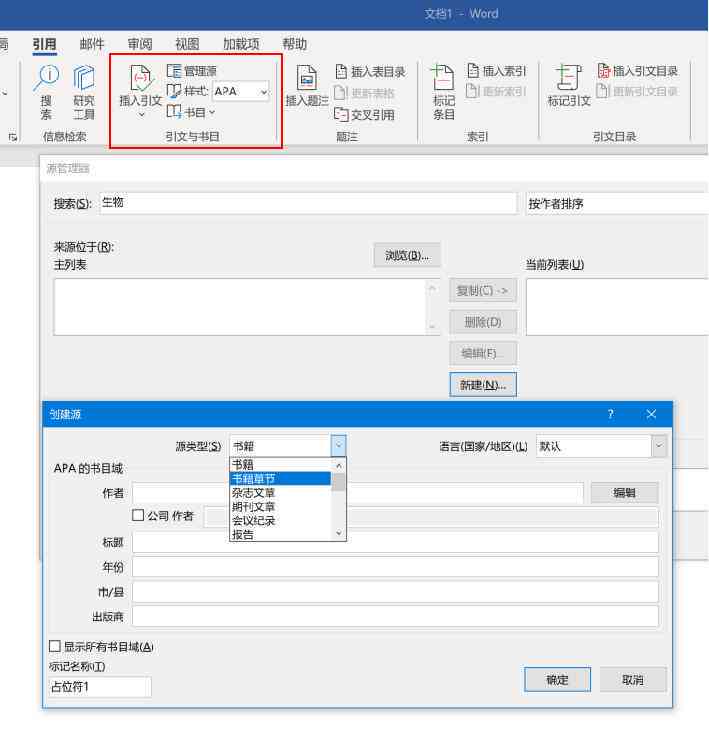This screenshot has width=709, height=730.
Task: Click the source type list scrollbar thumb
Action: tap(338, 482)
